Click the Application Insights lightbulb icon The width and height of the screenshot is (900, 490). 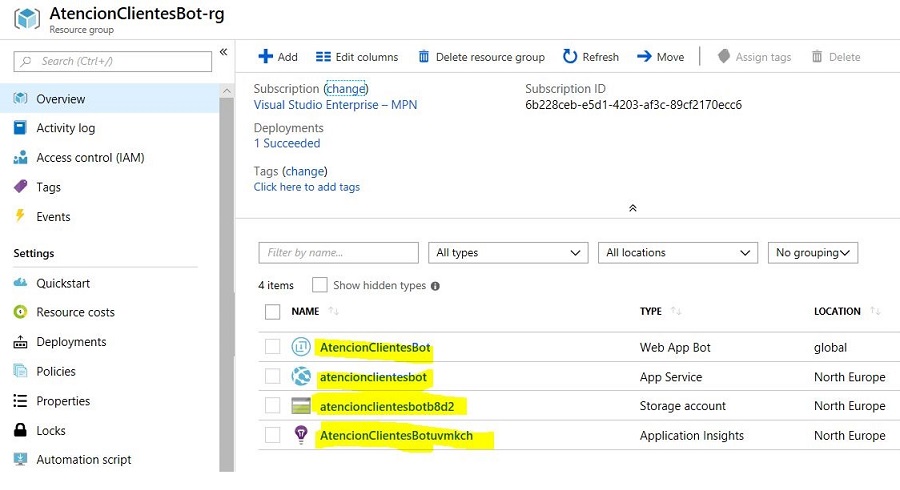coord(301,435)
